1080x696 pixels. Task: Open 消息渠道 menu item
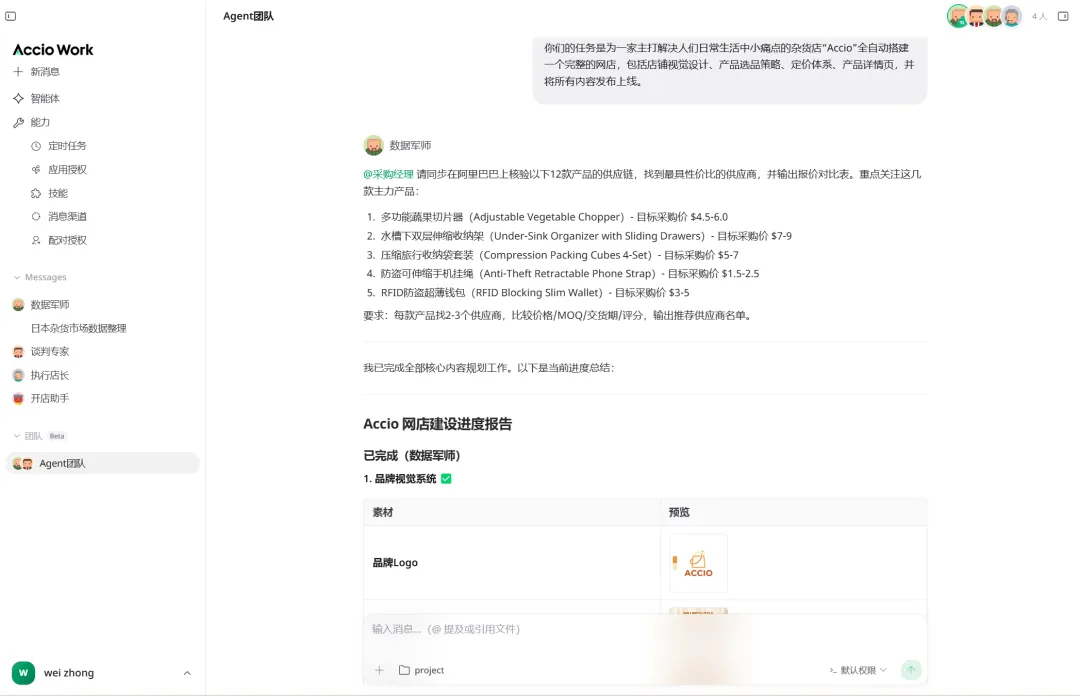pos(67,216)
